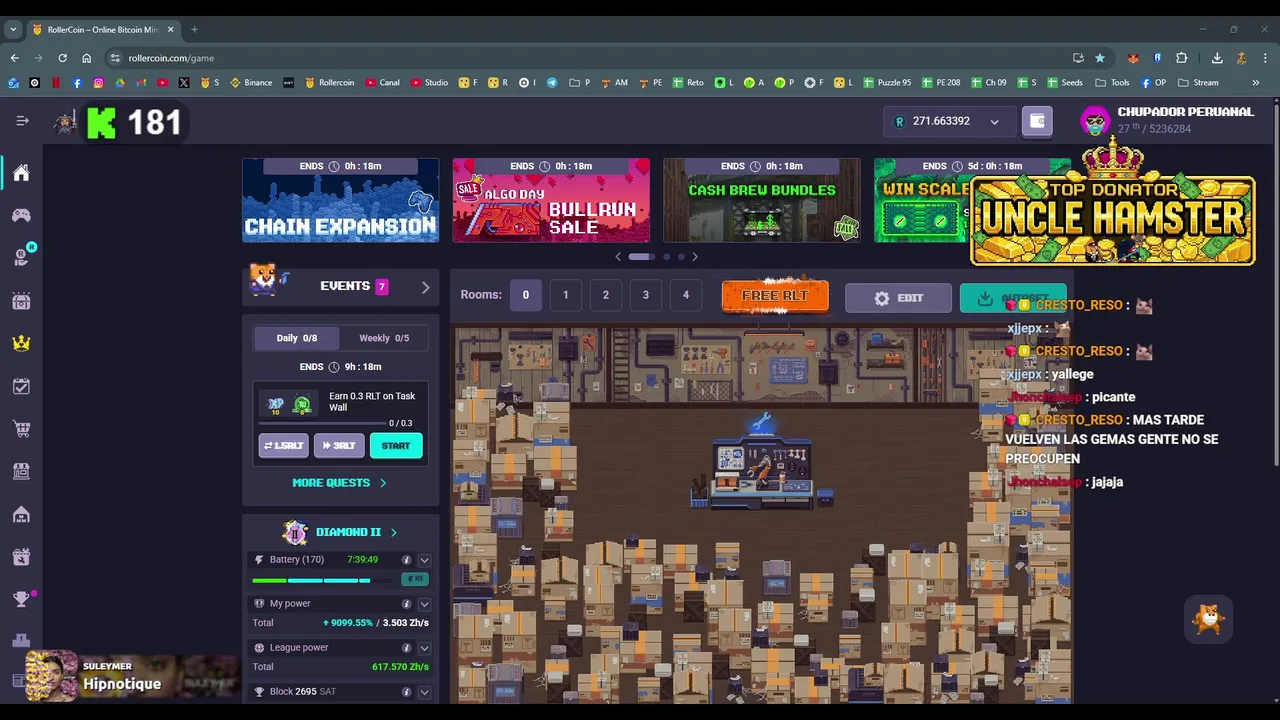Screen dimensions: 1280x720
Task: Open the Binance bookmark
Action: (251, 83)
